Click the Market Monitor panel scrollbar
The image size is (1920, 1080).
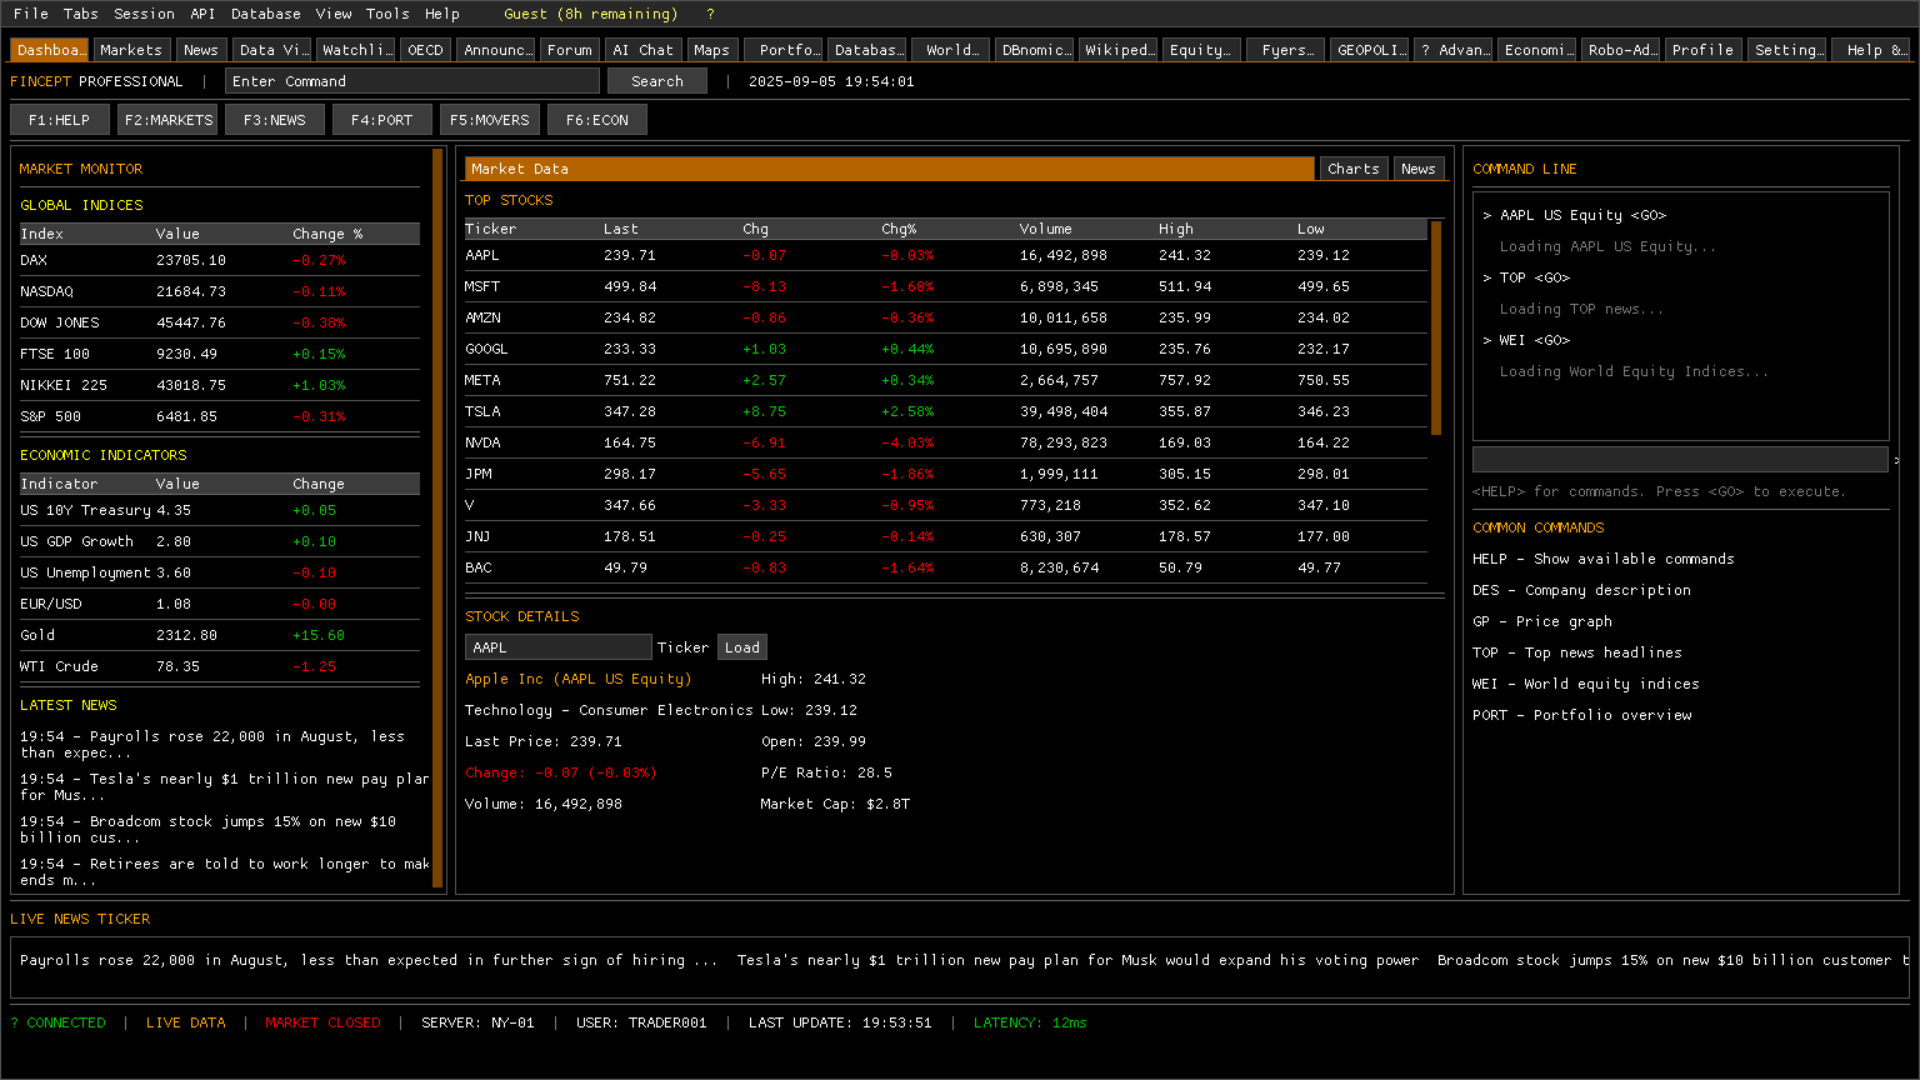437,517
